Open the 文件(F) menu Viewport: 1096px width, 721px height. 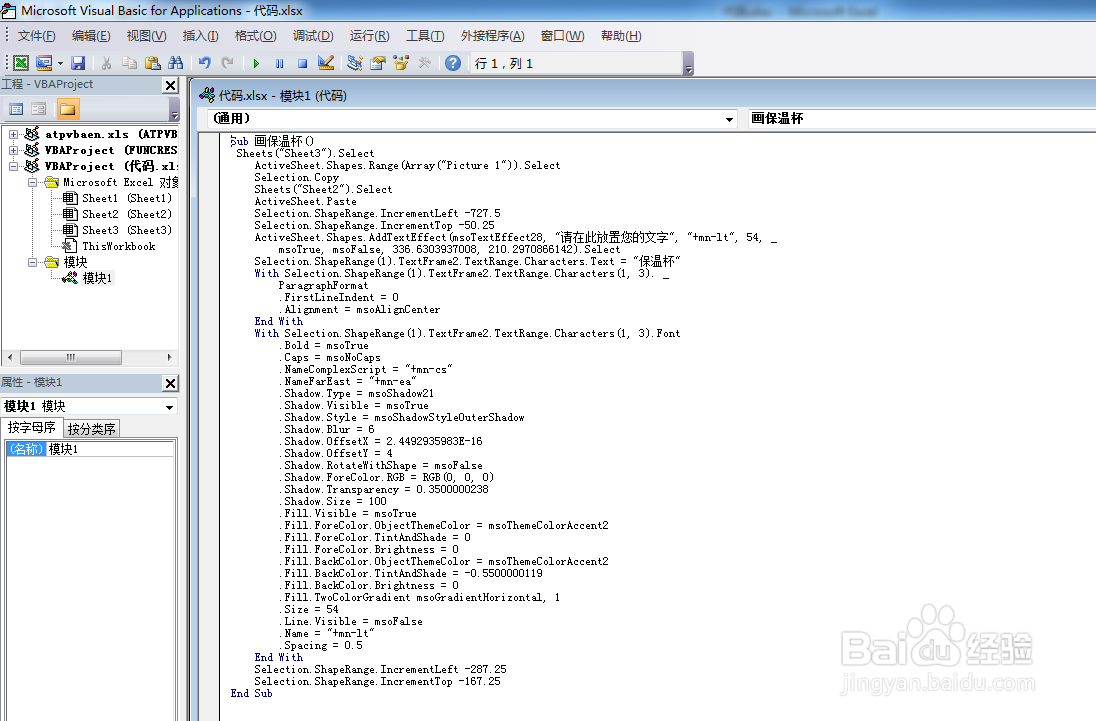[36, 36]
